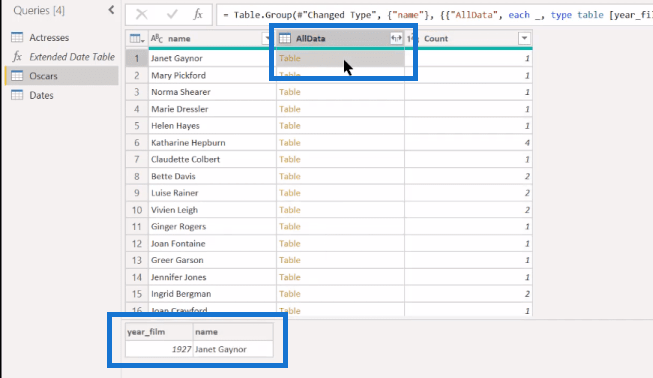Screen dimensions: 653x378
Task: Click the ABC text type icon of name column
Action: click(x=157, y=39)
